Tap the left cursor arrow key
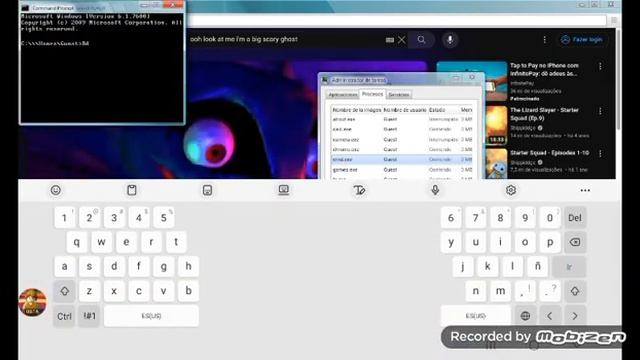640x360 pixels. coord(550,316)
